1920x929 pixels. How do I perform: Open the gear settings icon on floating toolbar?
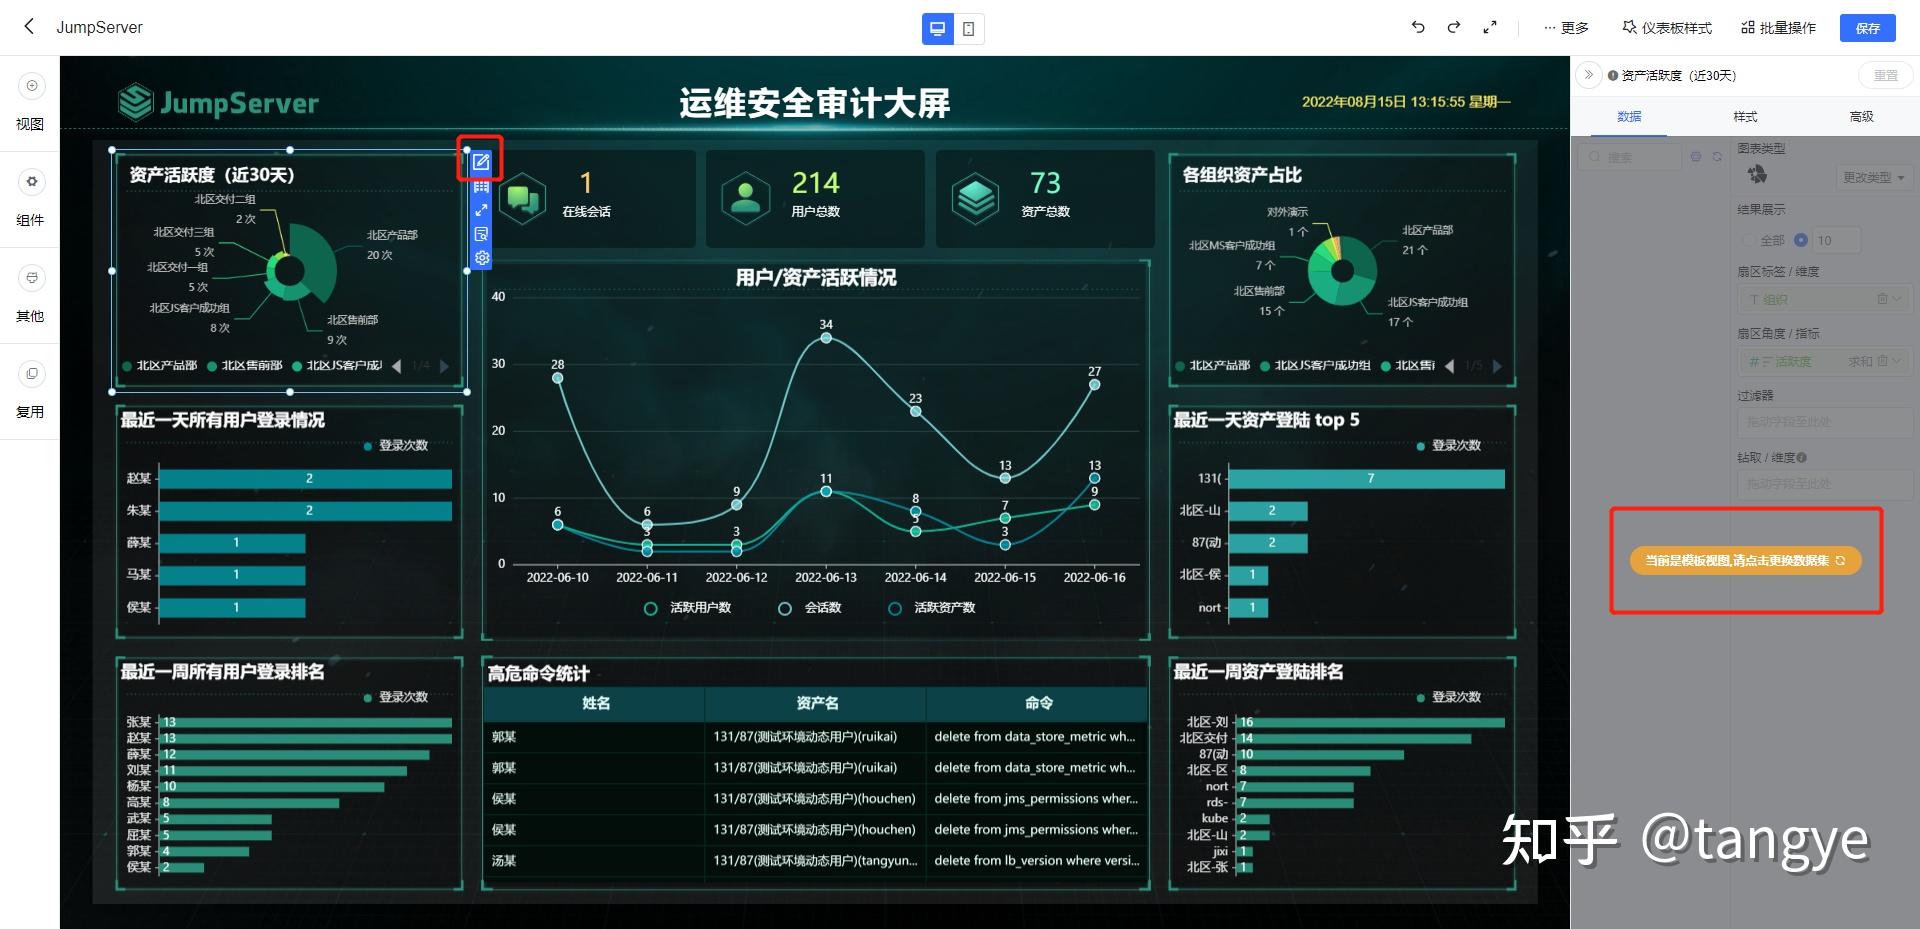pos(482,258)
